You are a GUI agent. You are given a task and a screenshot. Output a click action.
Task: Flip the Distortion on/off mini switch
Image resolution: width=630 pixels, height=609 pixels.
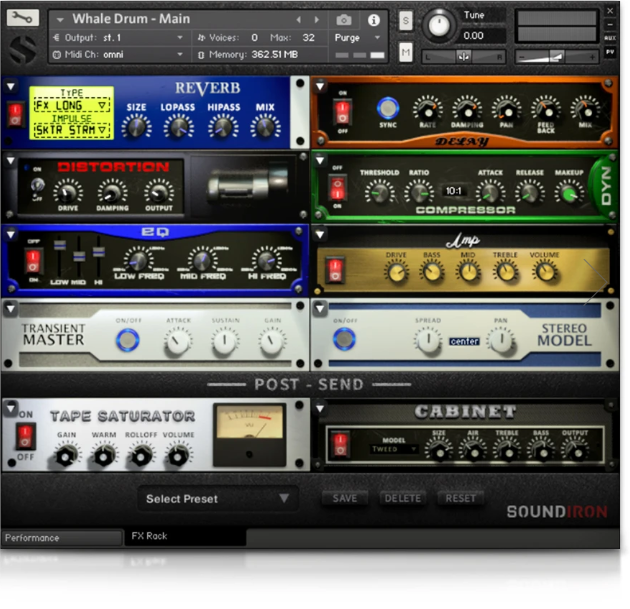[37, 186]
